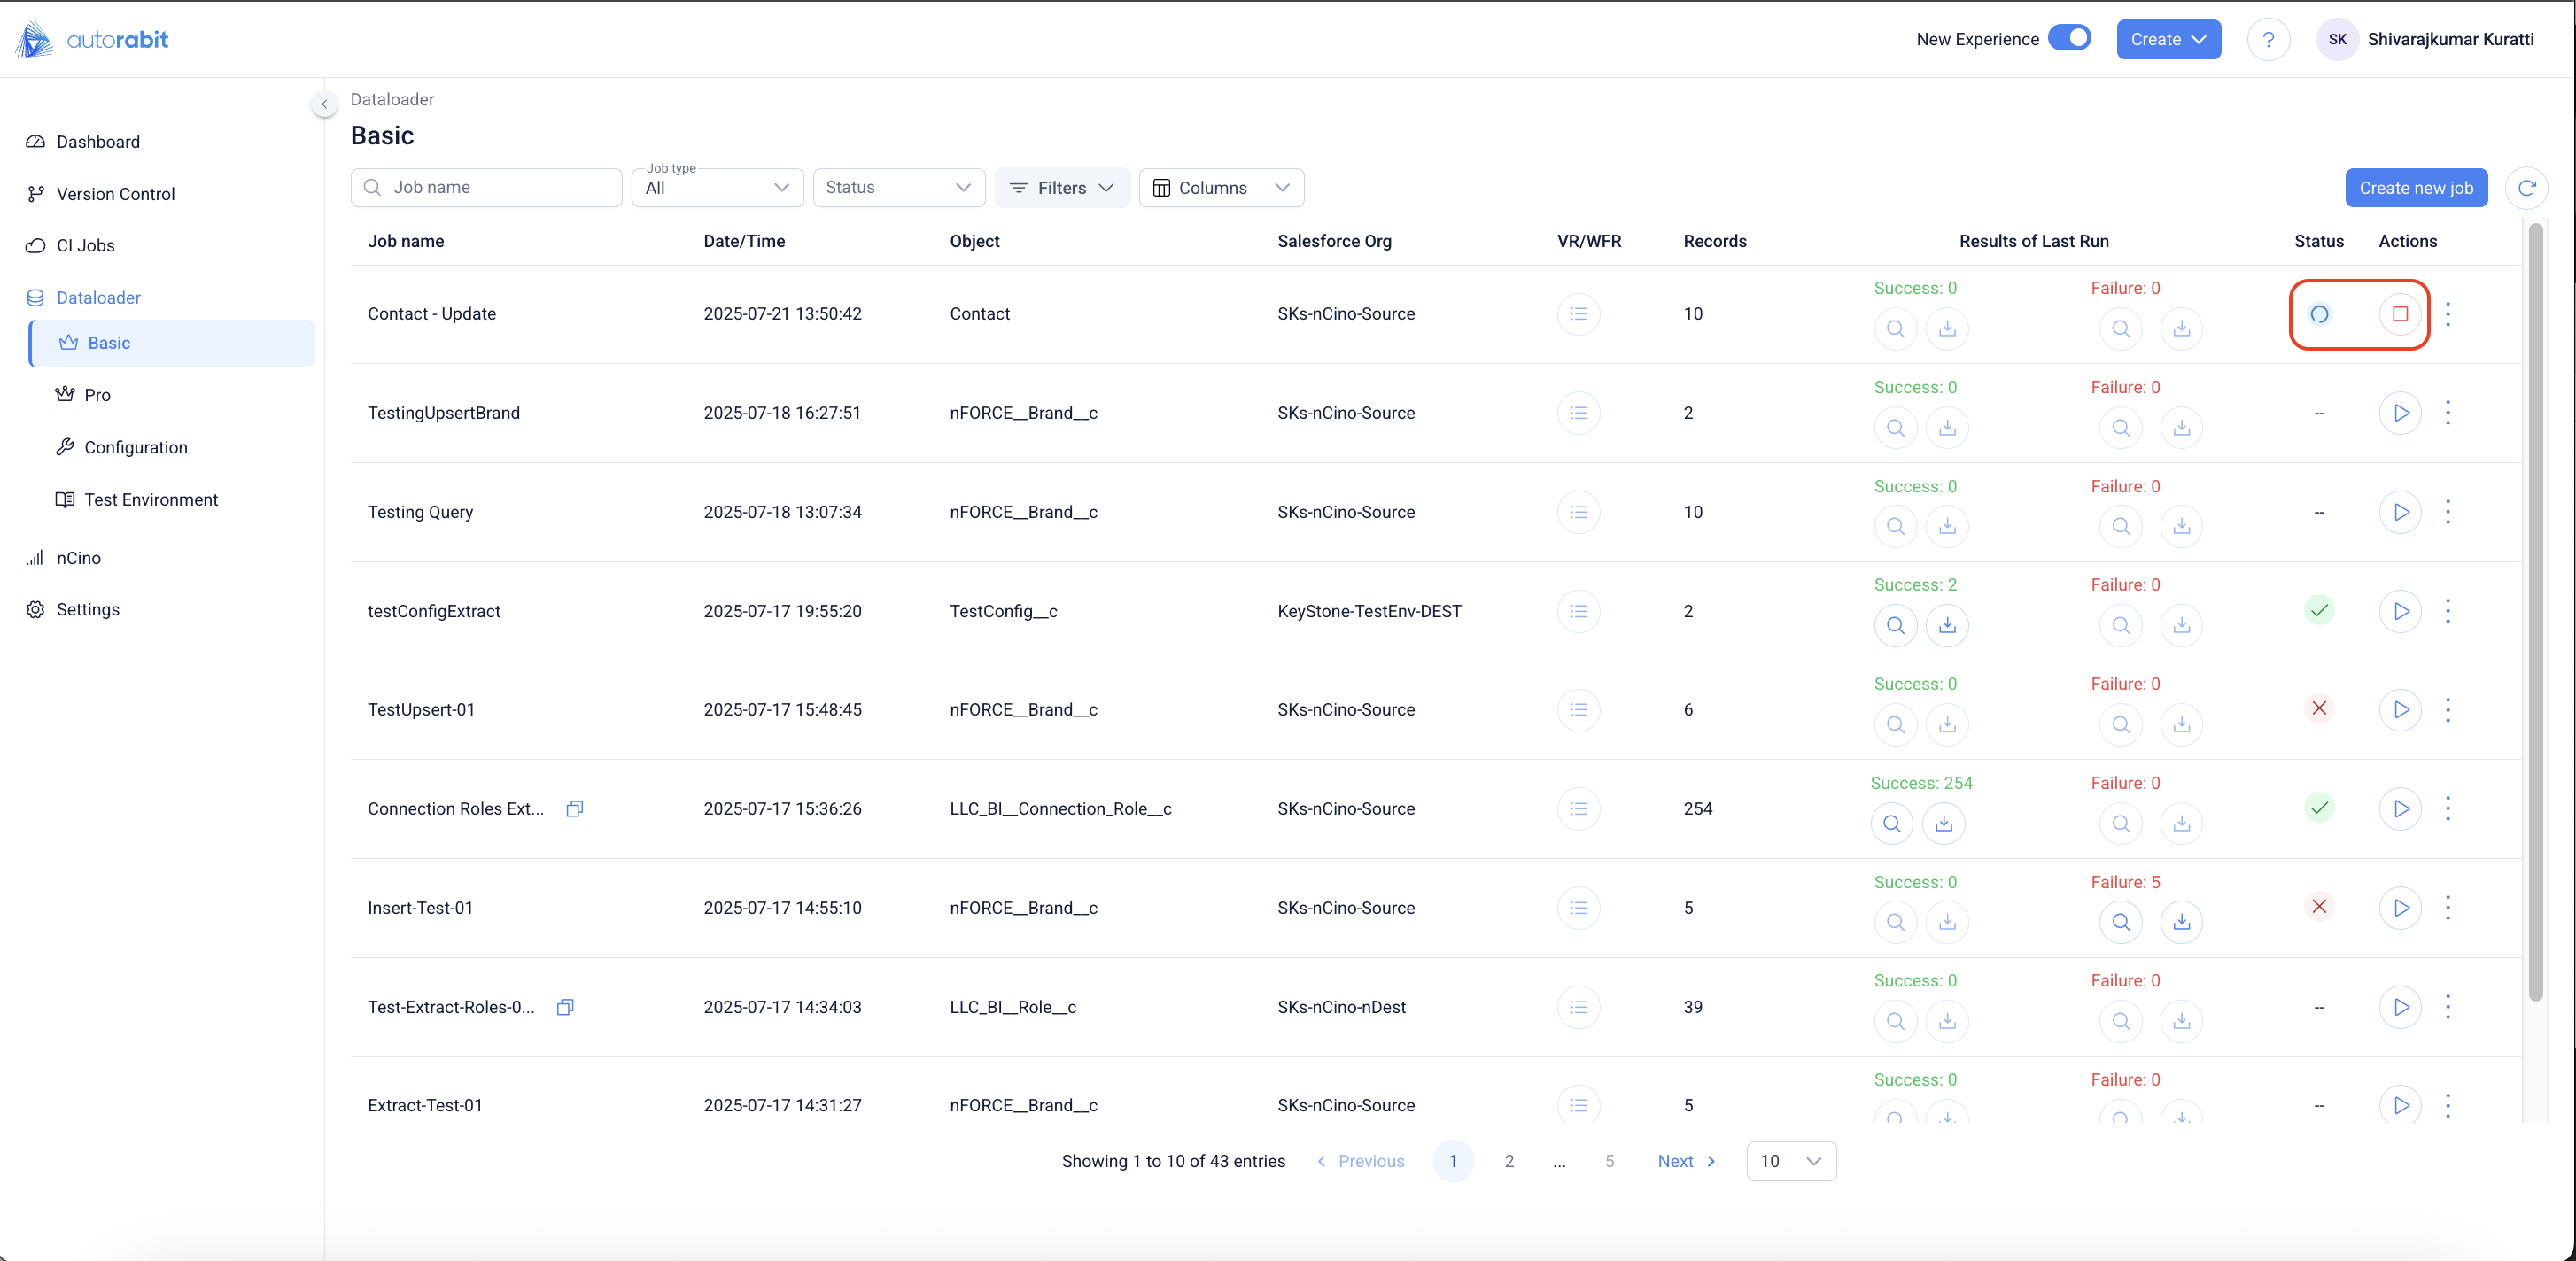Open Version Control in sidebar
The height and width of the screenshot is (1261, 2576).
click(x=115, y=194)
